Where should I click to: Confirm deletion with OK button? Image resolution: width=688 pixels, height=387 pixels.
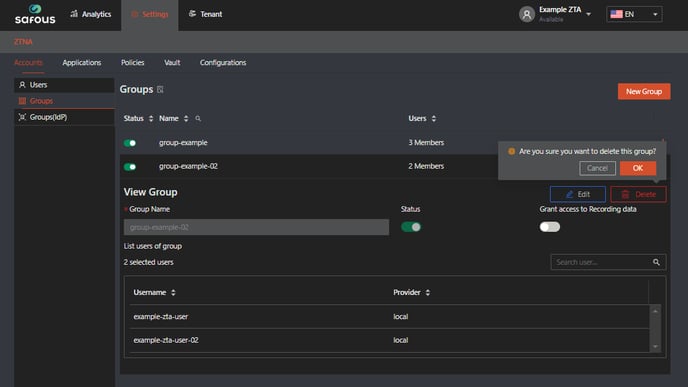[638, 168]
